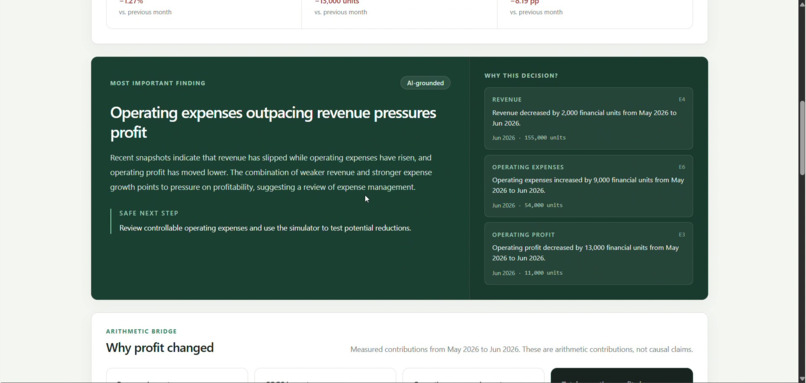Open the Revenue evidence card
The width and height of the screenshot is (806, 383).
click(x=588, y=118)
